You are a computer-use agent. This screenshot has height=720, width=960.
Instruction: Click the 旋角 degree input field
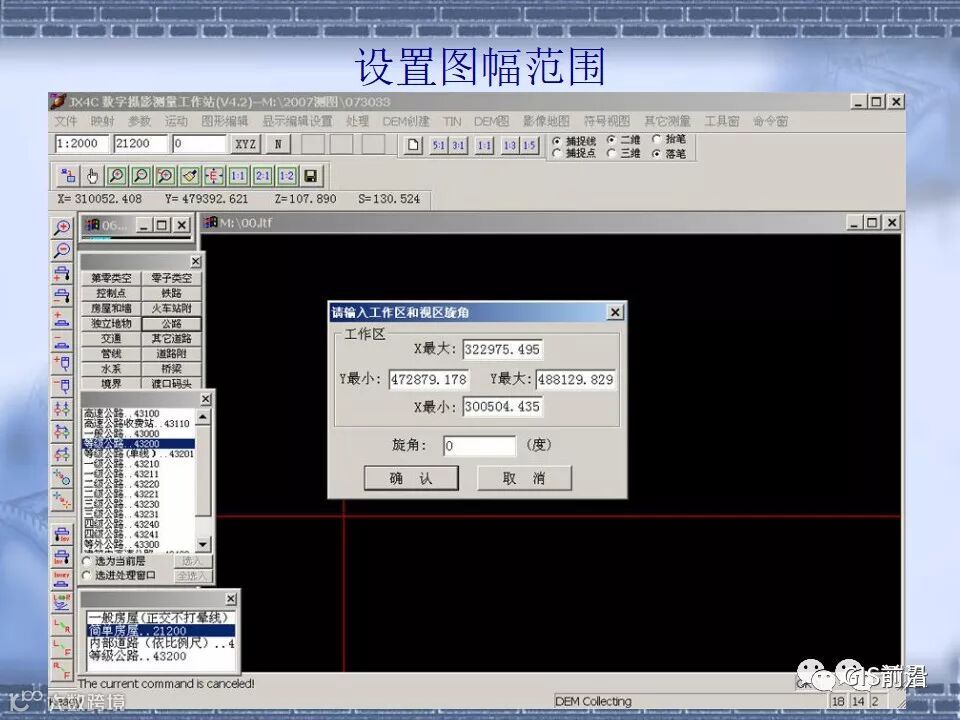[479, 446]
